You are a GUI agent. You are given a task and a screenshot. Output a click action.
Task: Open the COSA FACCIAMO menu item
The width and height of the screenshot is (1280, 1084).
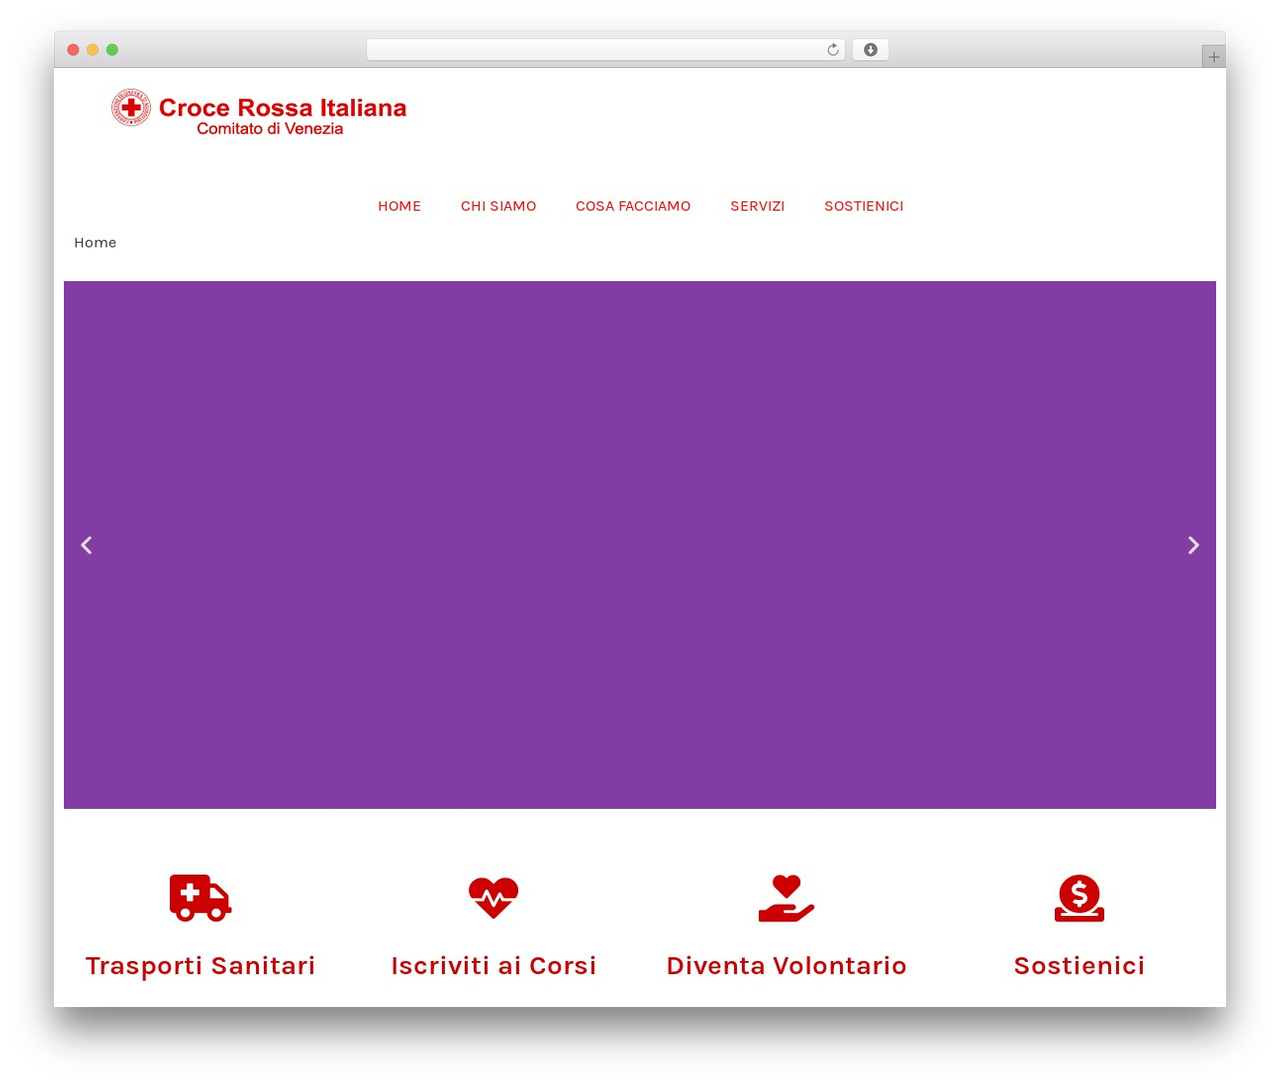tap(633, 206)
